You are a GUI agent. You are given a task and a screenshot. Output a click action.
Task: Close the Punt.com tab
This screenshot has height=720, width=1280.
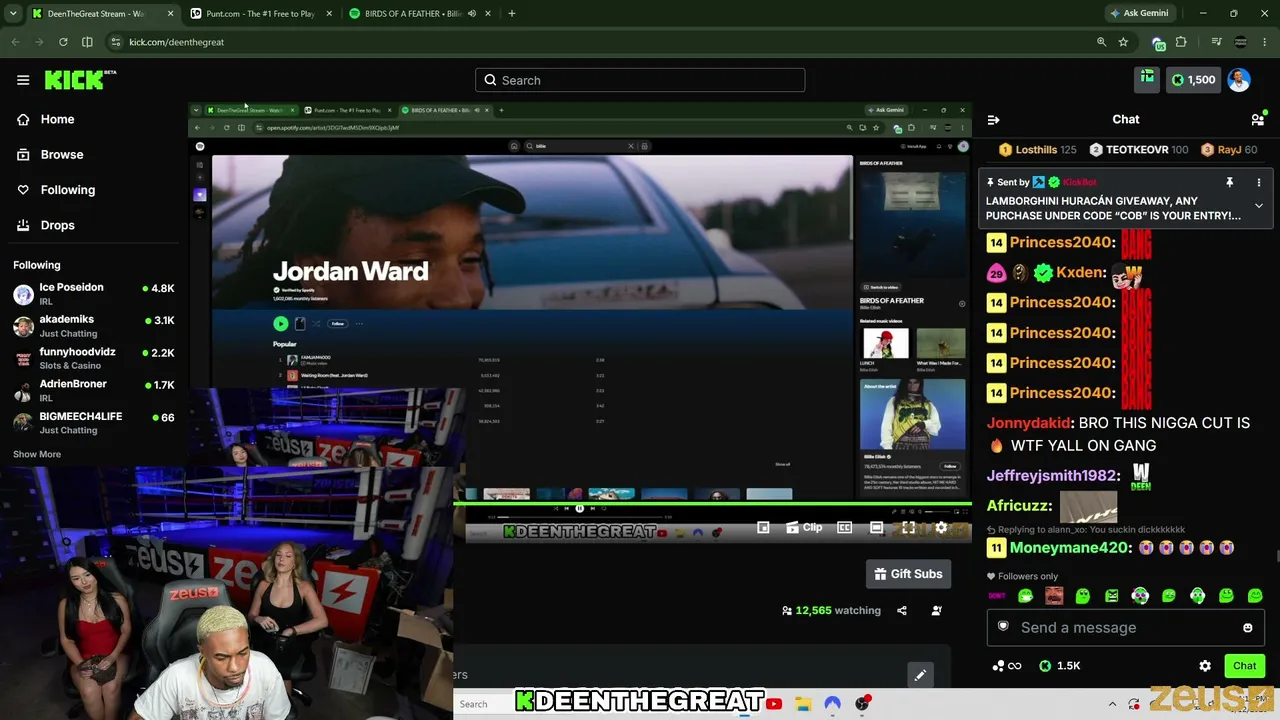327,14
